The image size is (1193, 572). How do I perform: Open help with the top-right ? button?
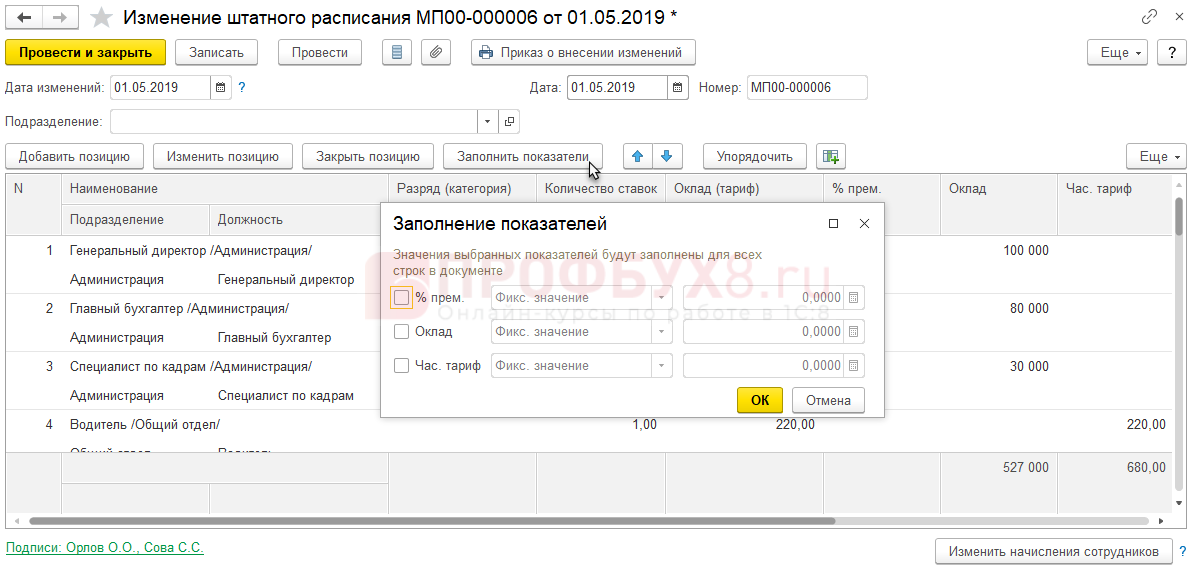point(1172,52)
